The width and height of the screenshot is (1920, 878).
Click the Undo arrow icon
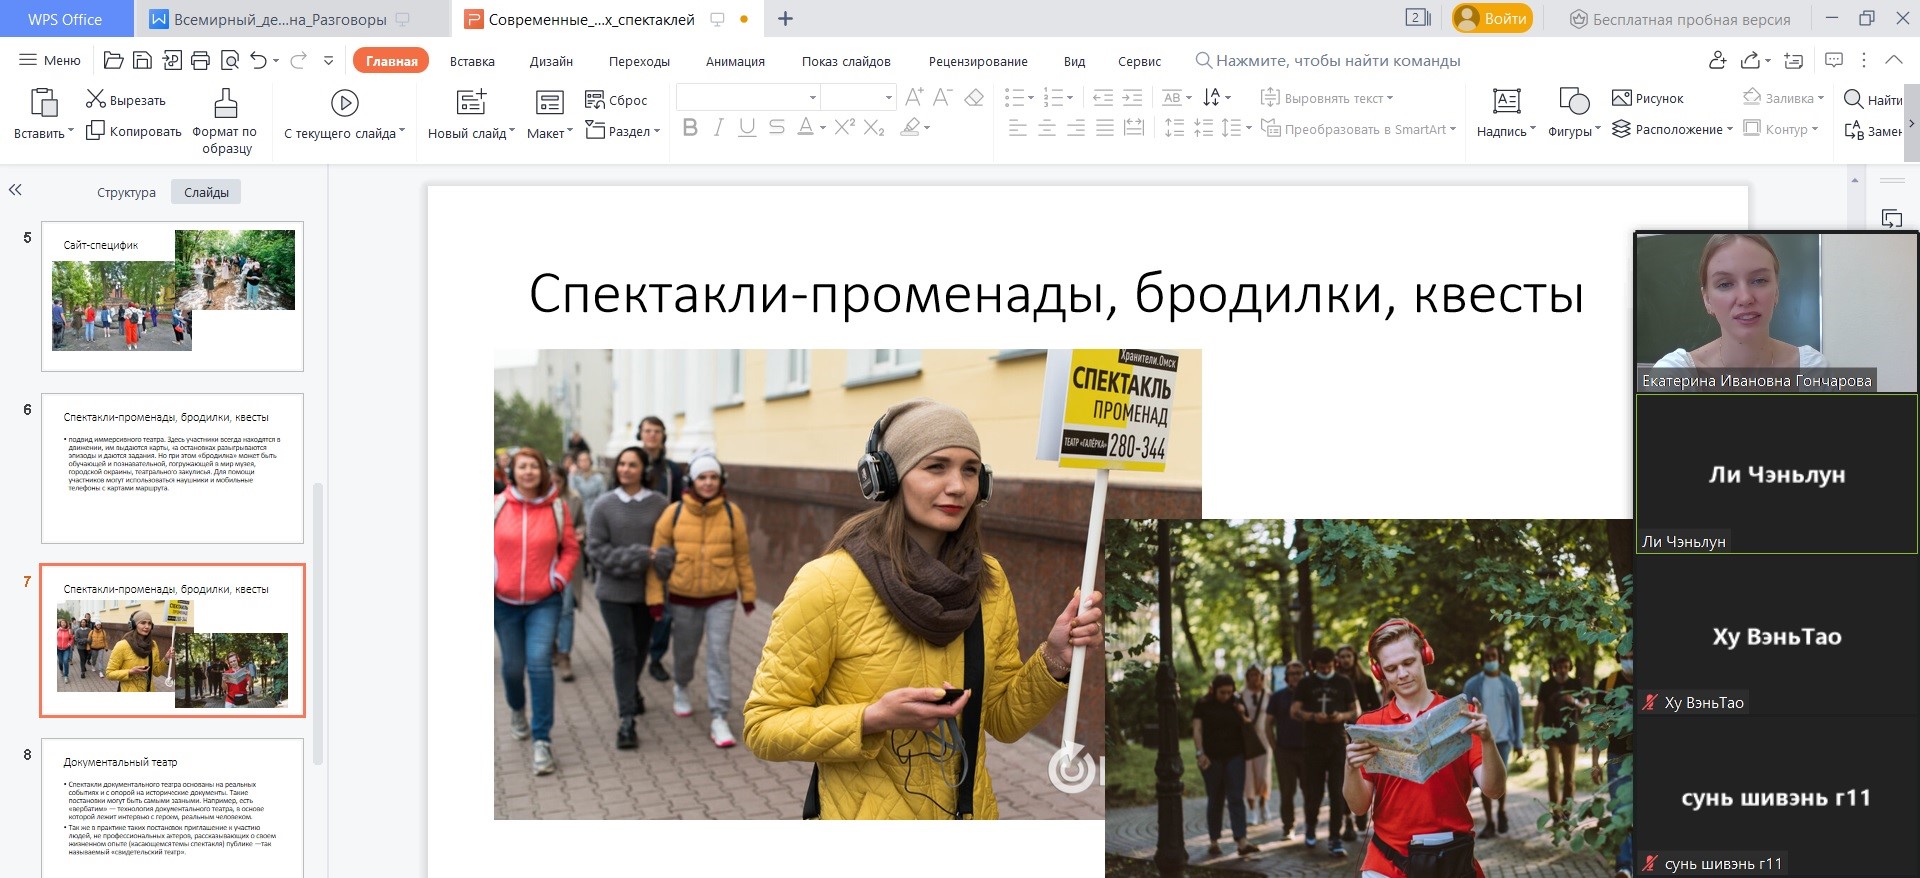pyautogui.click(x=258, y=61)
